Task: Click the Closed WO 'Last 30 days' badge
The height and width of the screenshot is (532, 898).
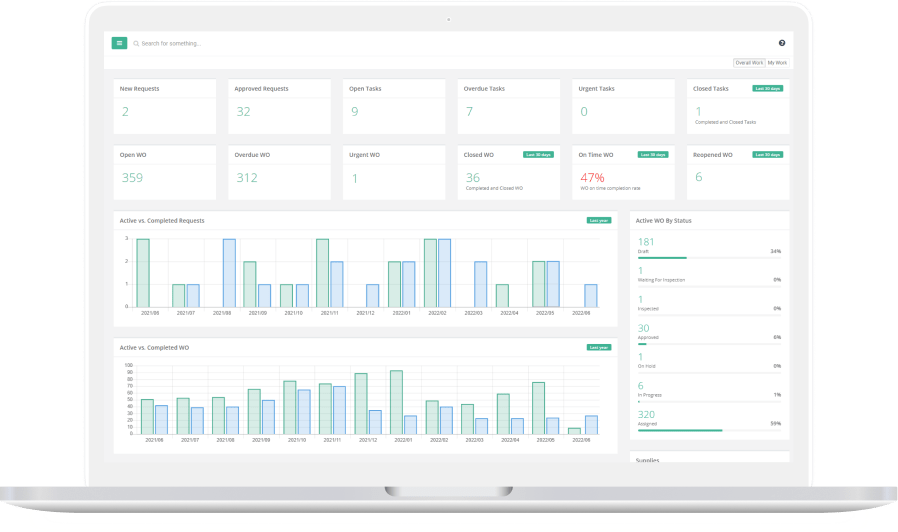Action: (538, 155)
